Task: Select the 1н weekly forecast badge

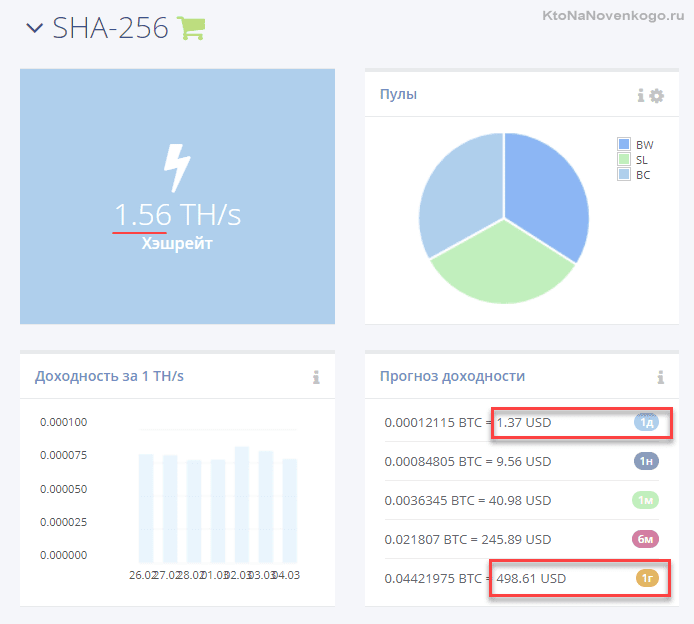Action: tap(646, 462)
